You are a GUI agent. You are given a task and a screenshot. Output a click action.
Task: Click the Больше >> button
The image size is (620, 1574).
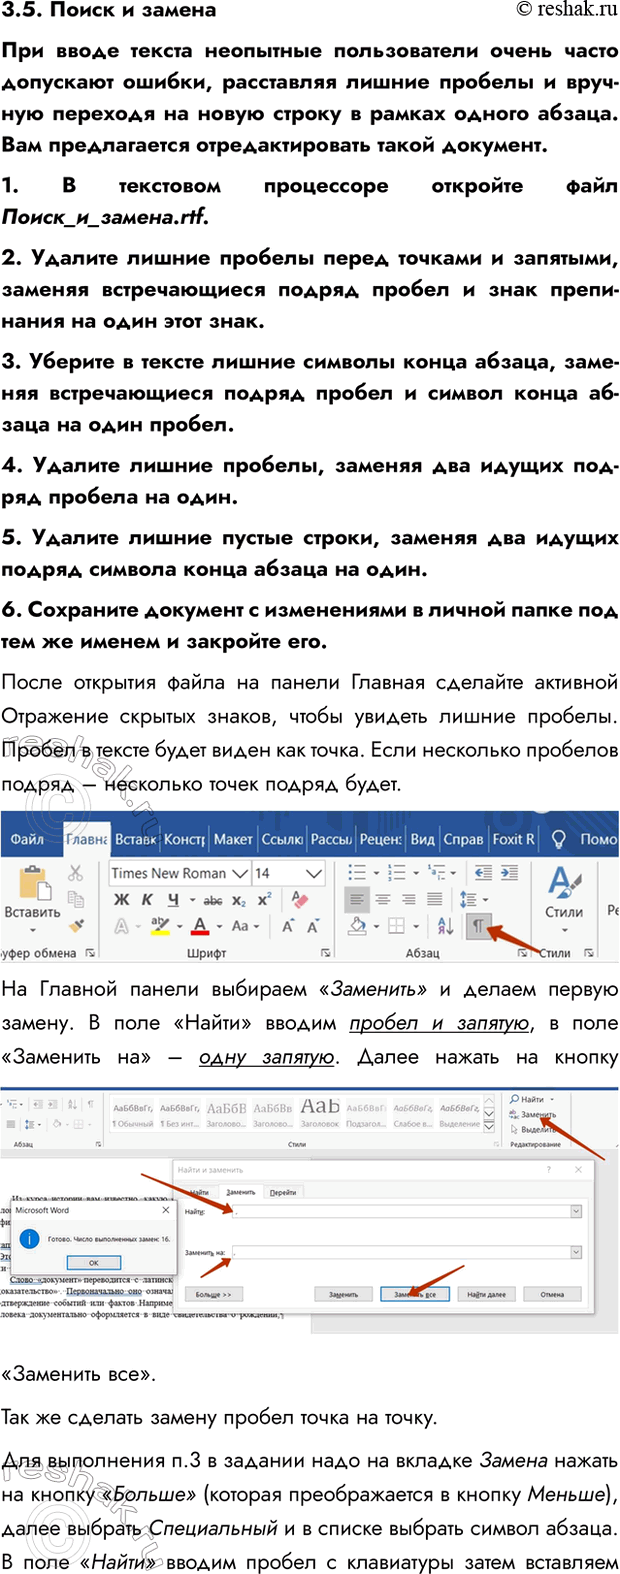[x=213, y=1294]
